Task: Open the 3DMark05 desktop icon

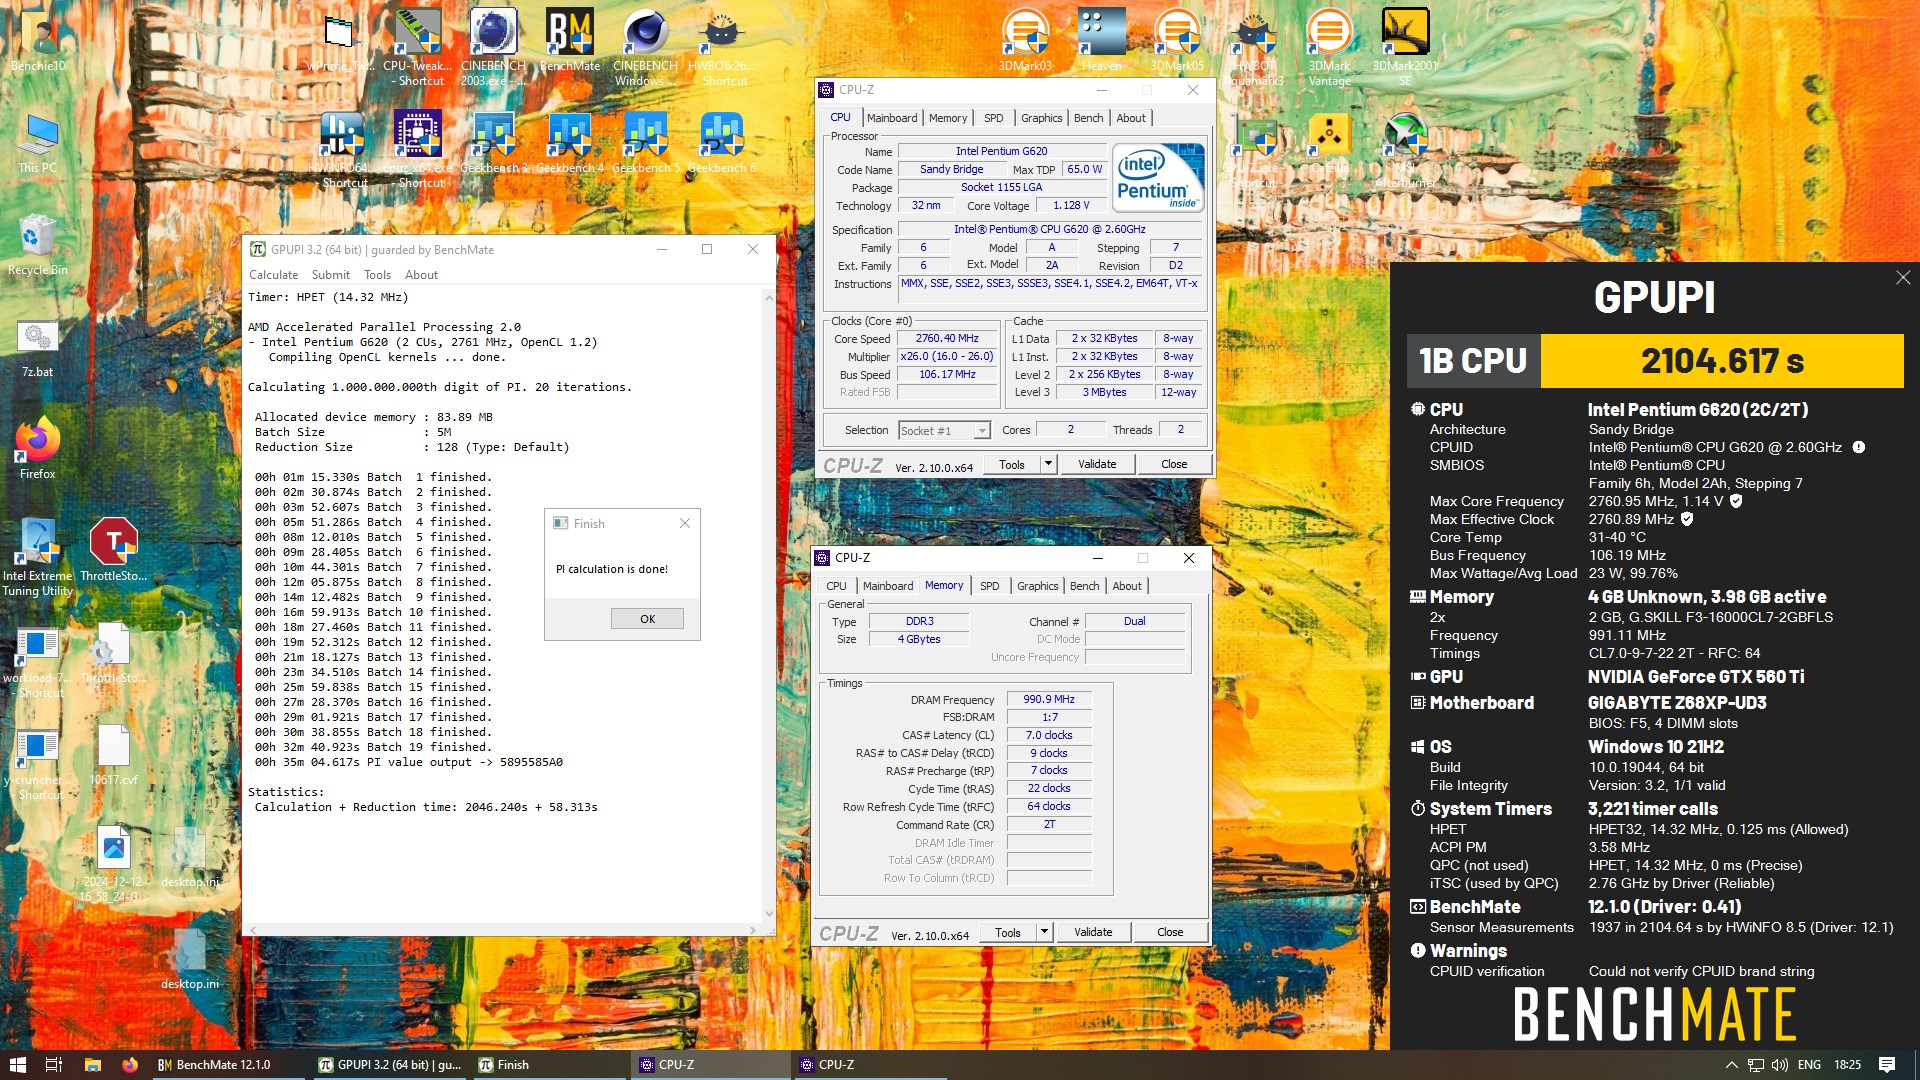Action: tap(1177, 40)
